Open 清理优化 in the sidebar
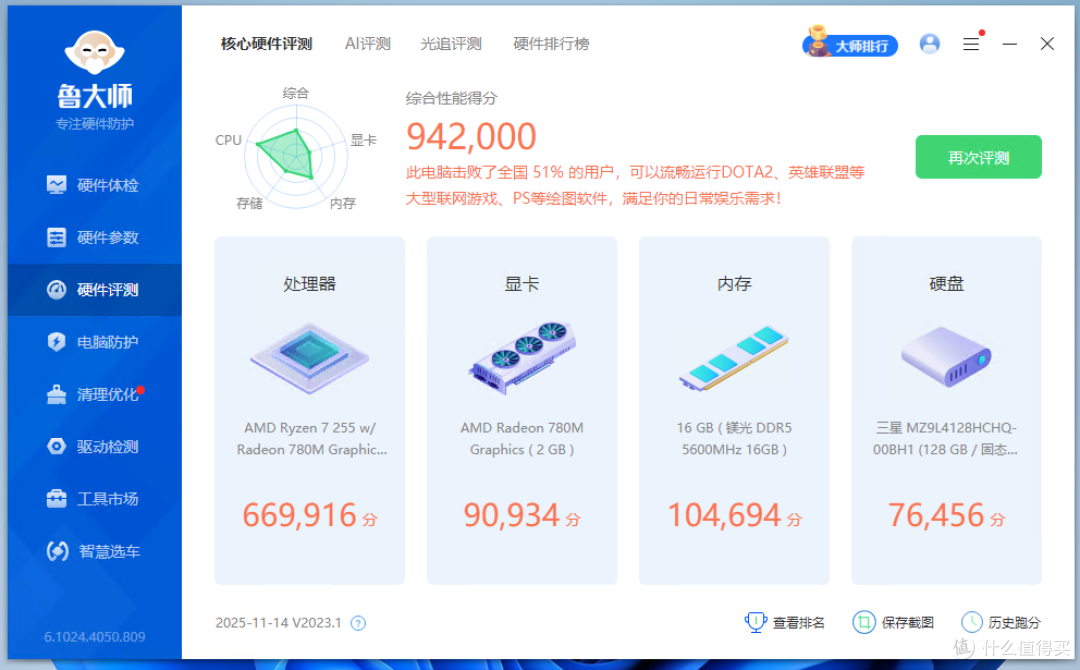The image size is (1080, 670). [94, 395]
